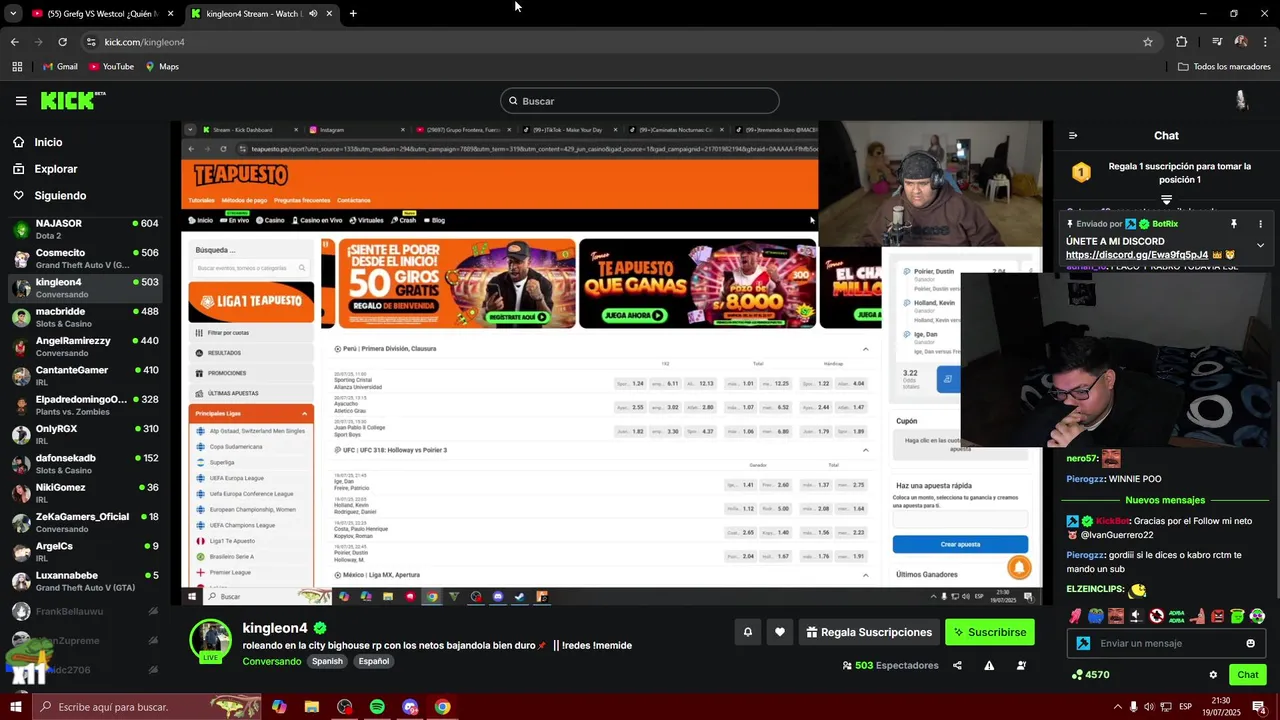
Task: Open the Gmail bookmark
Action: pyautogui.click(x=60, y=66)
